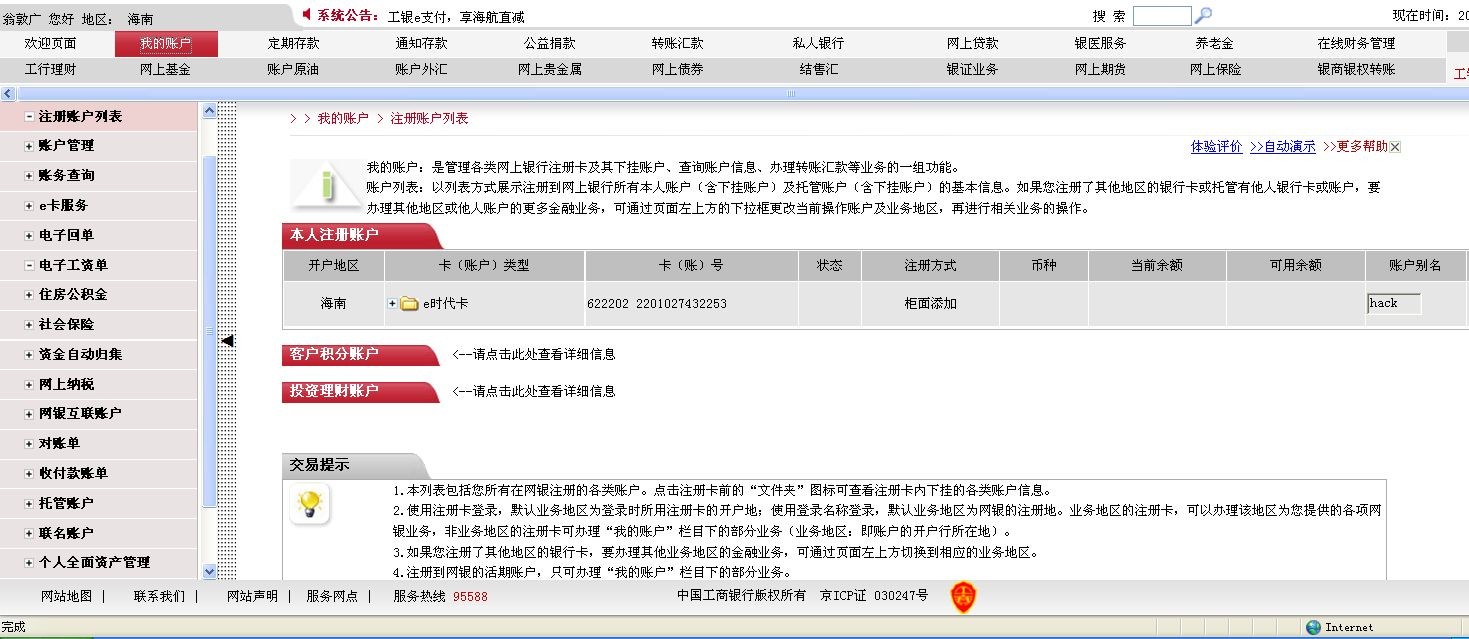Screen dimensions: 1469x639
Task: Click the sidebar collapse black arrow
Action: [227, 341]
